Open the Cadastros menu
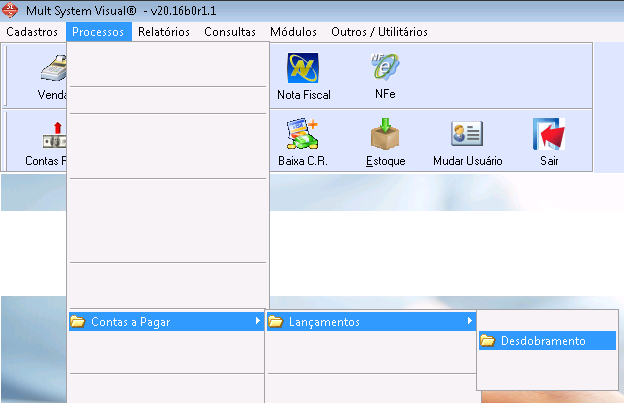Image resolution: width=624 pixels, height=403 pixels. click(32, 32)
